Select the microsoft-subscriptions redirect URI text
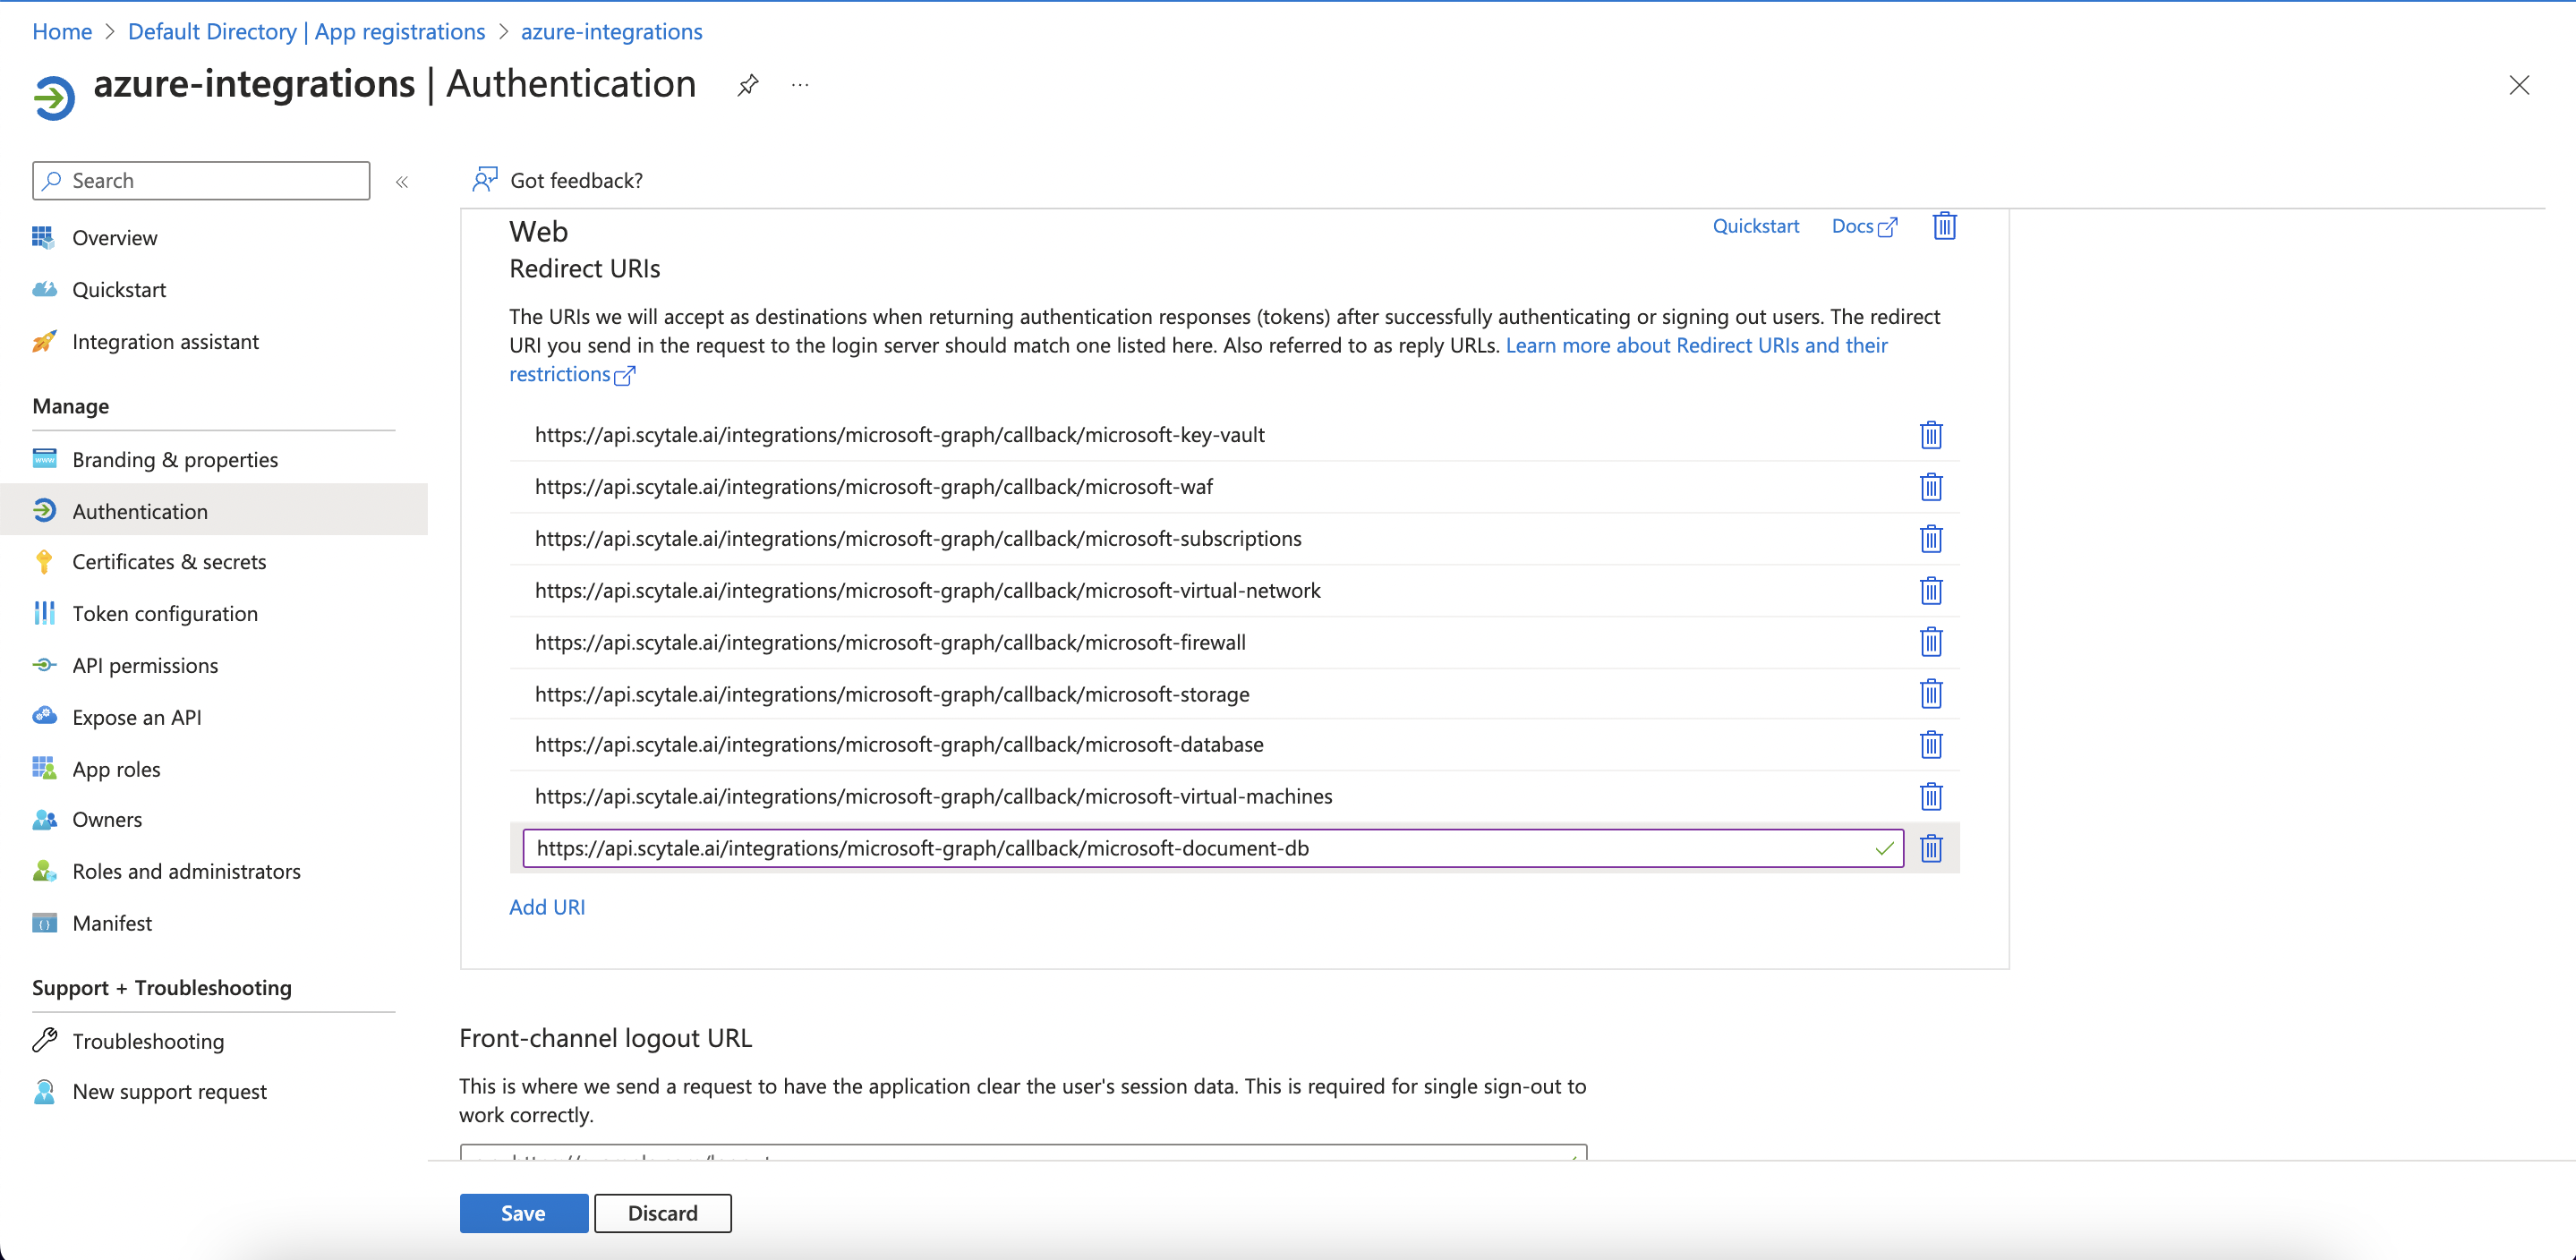The height and width of the screenshot is (1260, 2576). 918,539
